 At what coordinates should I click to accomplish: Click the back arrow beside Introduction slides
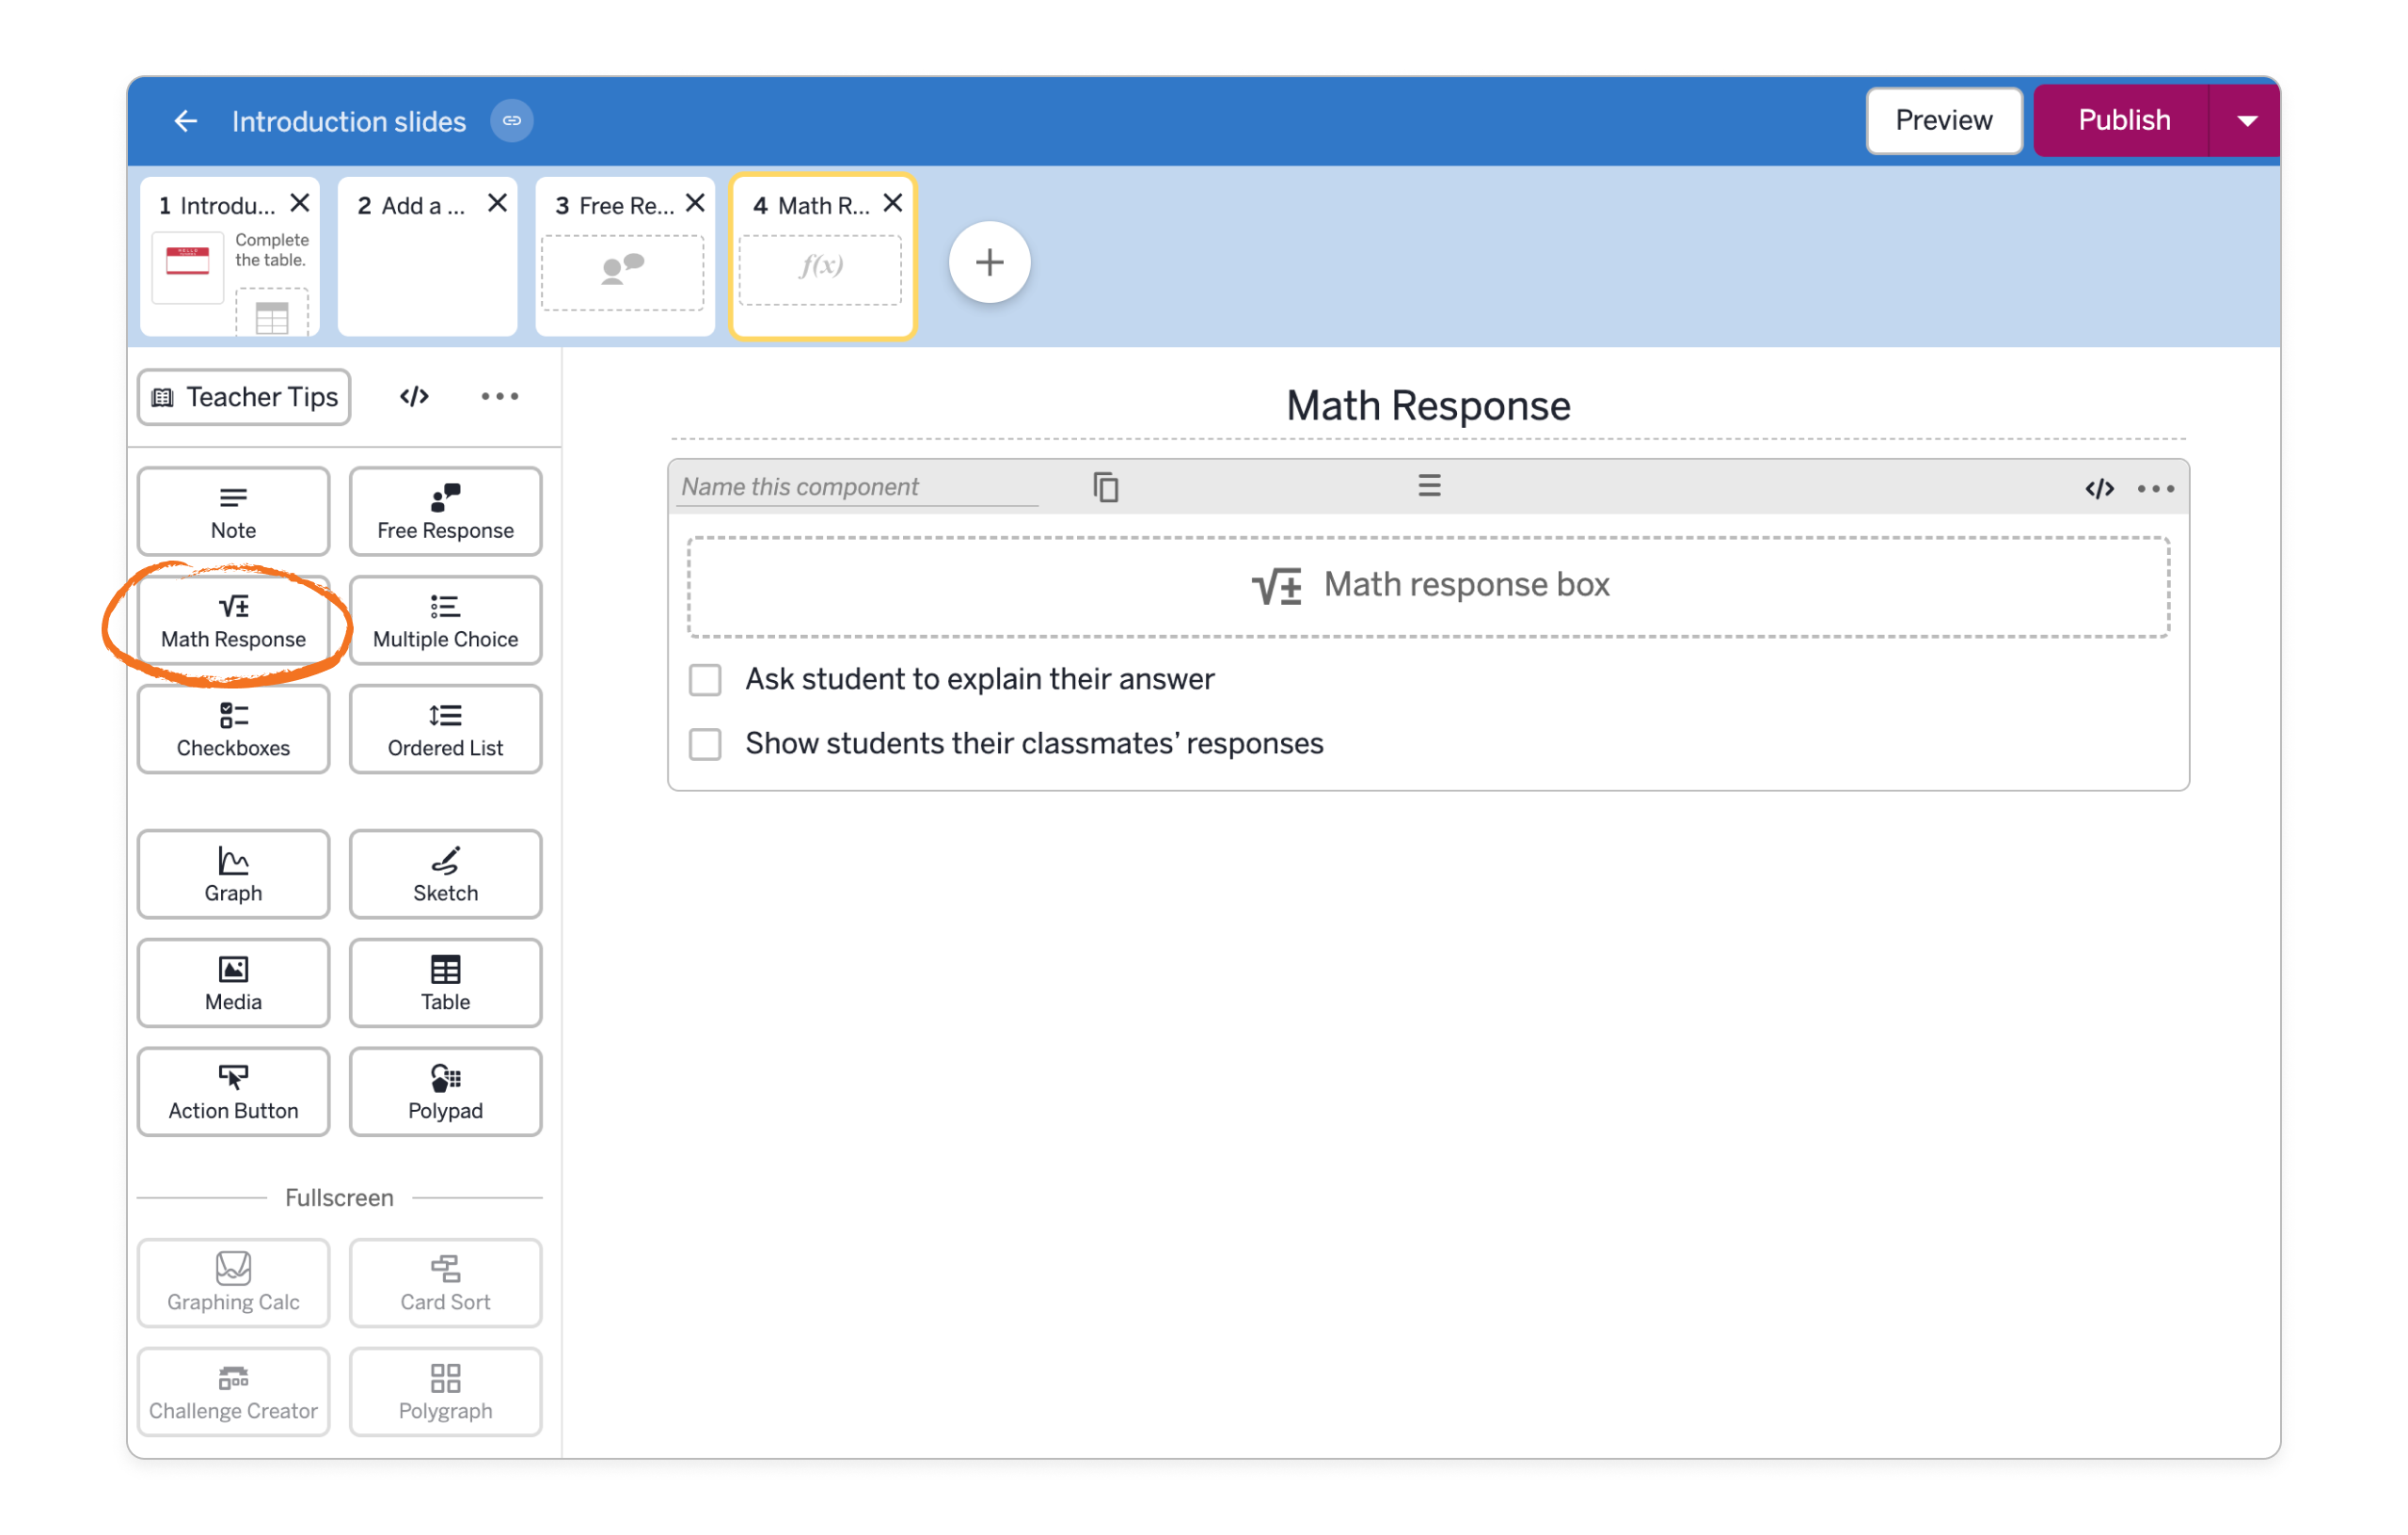tap(185, 121)
